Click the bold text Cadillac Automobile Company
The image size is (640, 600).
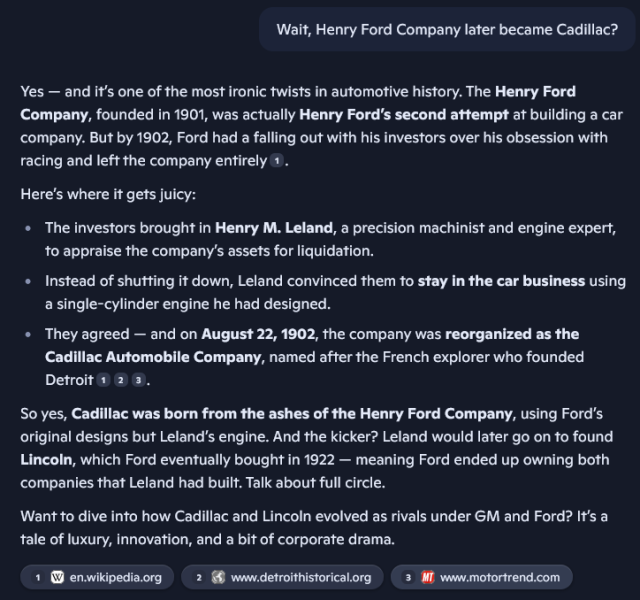[153, 357]
